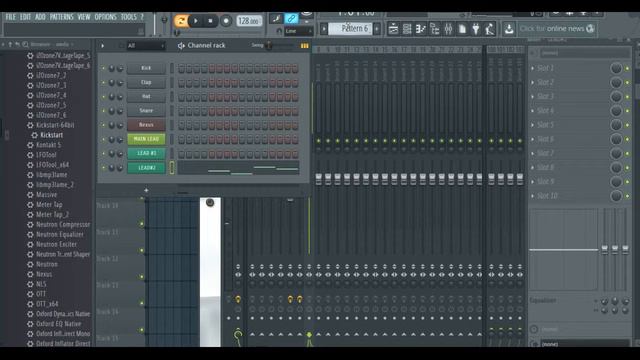640x360 pixels.
Task: Open the PATTERNS menu
Action: point(61,17)
